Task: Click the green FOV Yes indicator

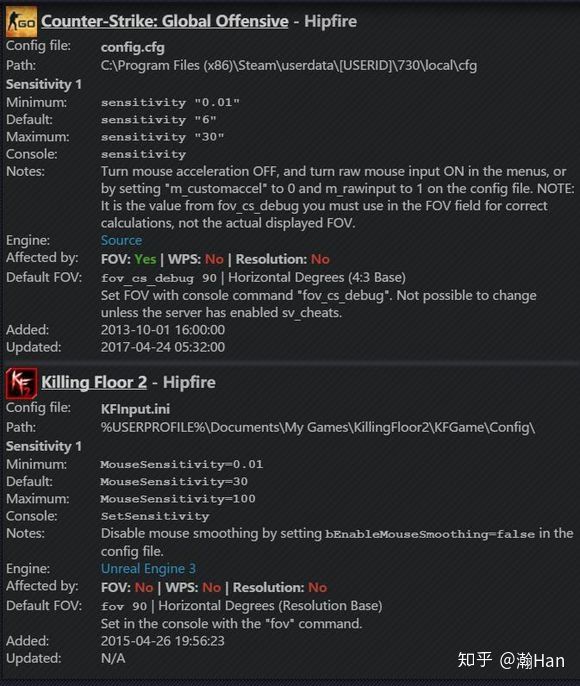Action: (145, 259)
